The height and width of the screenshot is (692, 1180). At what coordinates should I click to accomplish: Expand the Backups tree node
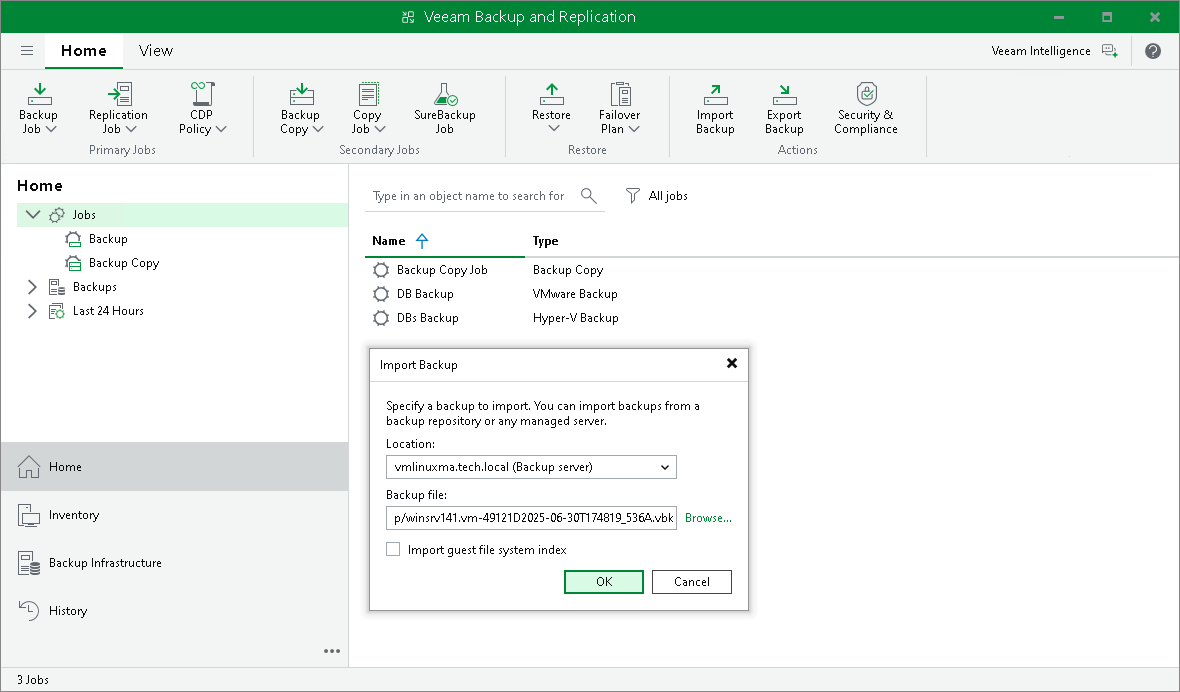click(x=31, y=286)
